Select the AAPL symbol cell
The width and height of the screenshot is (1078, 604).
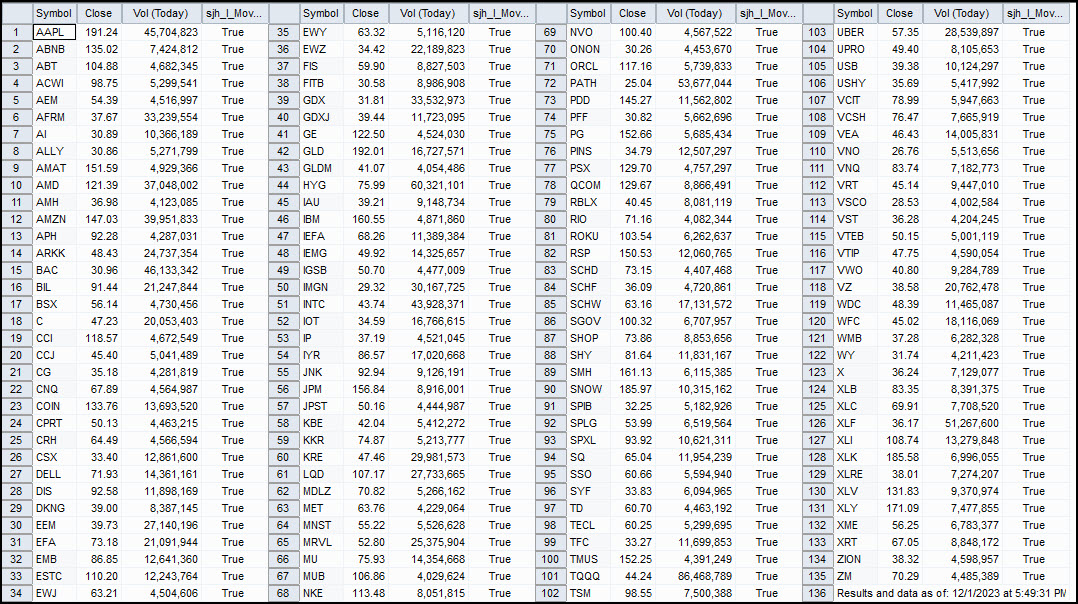tap(54, 32)
